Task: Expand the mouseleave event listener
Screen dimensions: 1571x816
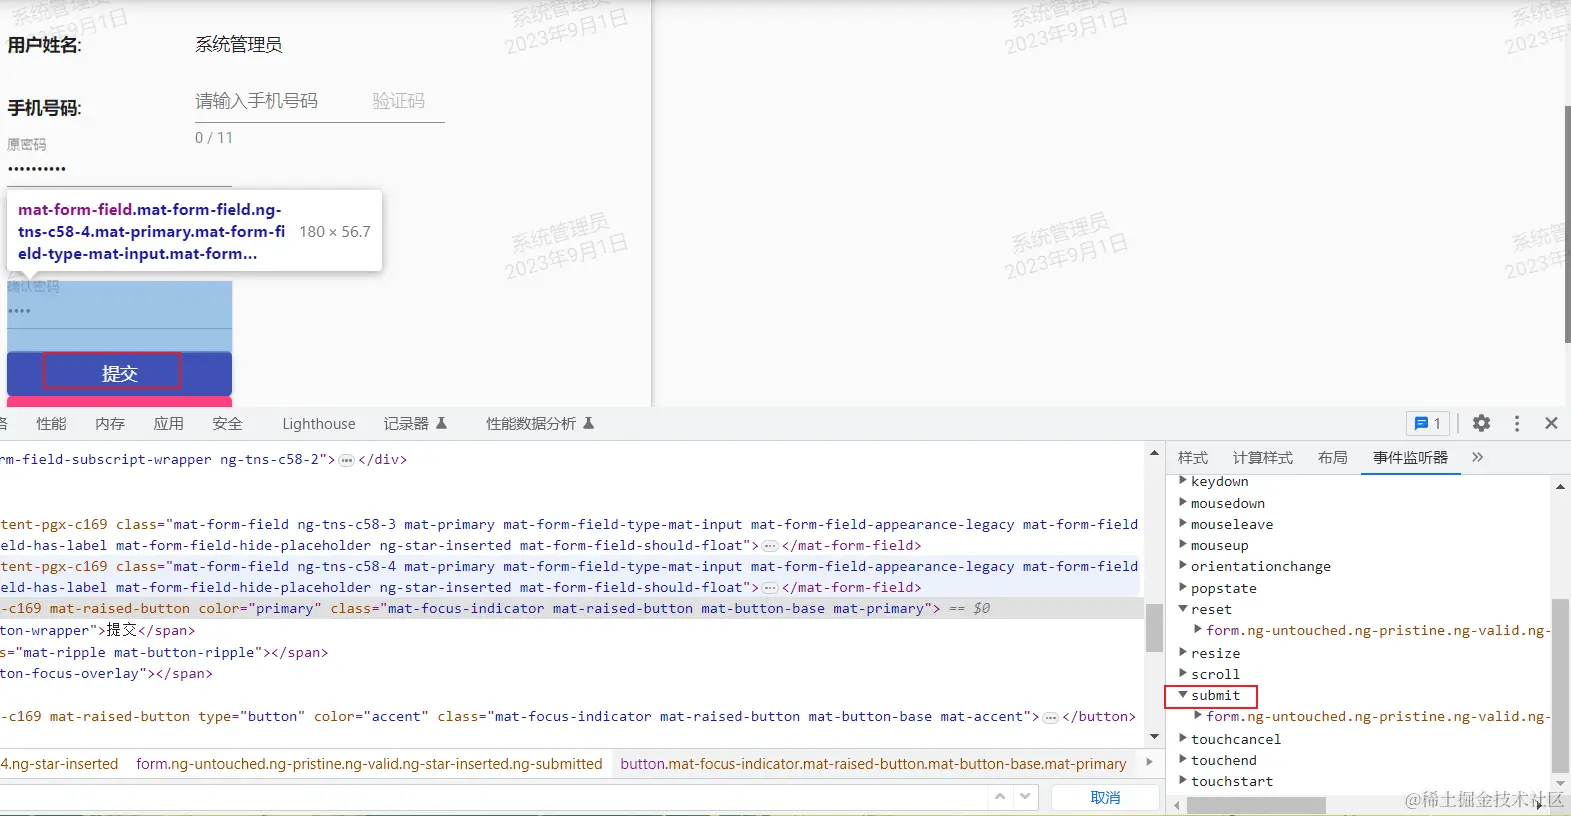Action: pos(1183,524)
